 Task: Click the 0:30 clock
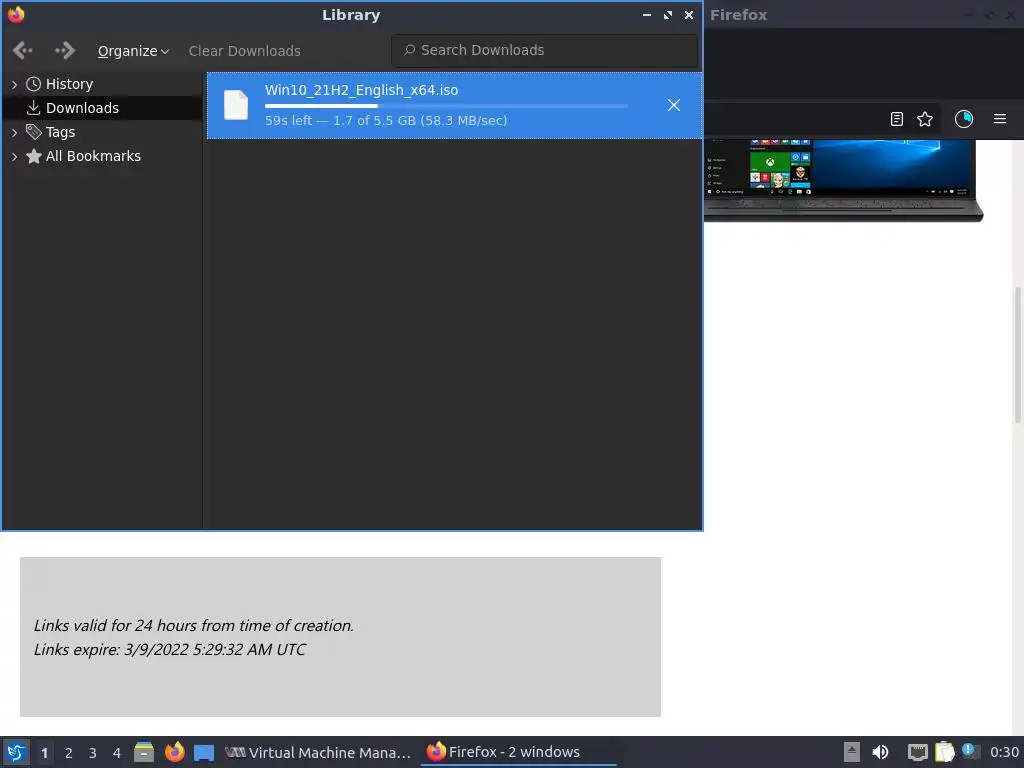[1004, 752]
